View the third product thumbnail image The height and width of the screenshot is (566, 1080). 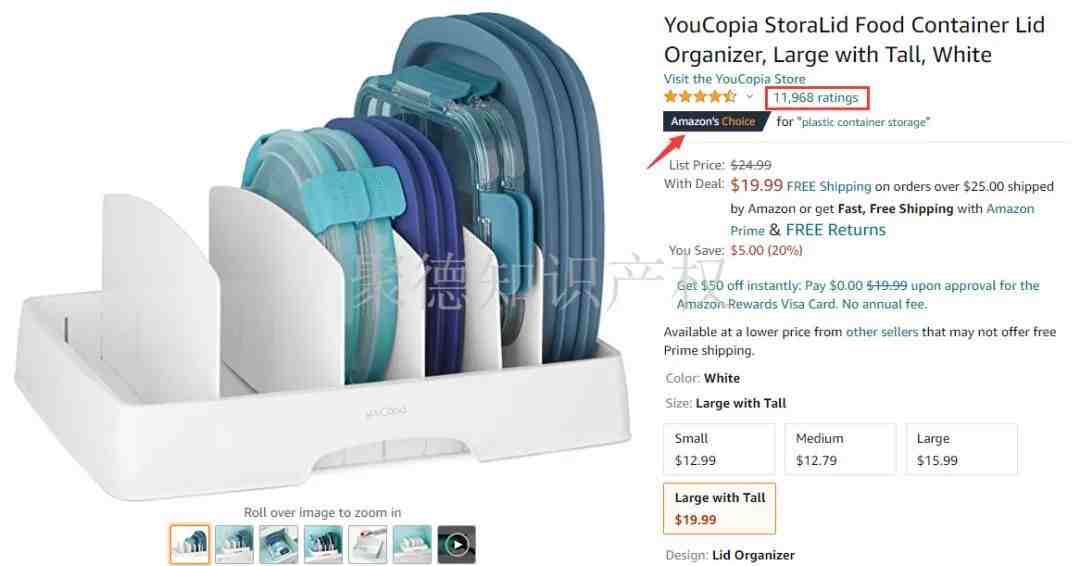pos(279,545)
